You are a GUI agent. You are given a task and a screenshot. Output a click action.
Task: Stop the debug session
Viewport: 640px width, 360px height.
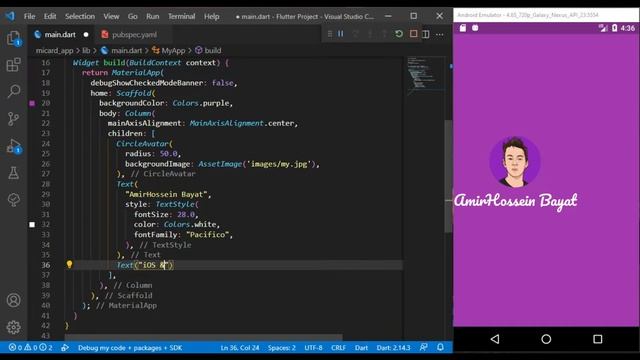click(413, 34)
